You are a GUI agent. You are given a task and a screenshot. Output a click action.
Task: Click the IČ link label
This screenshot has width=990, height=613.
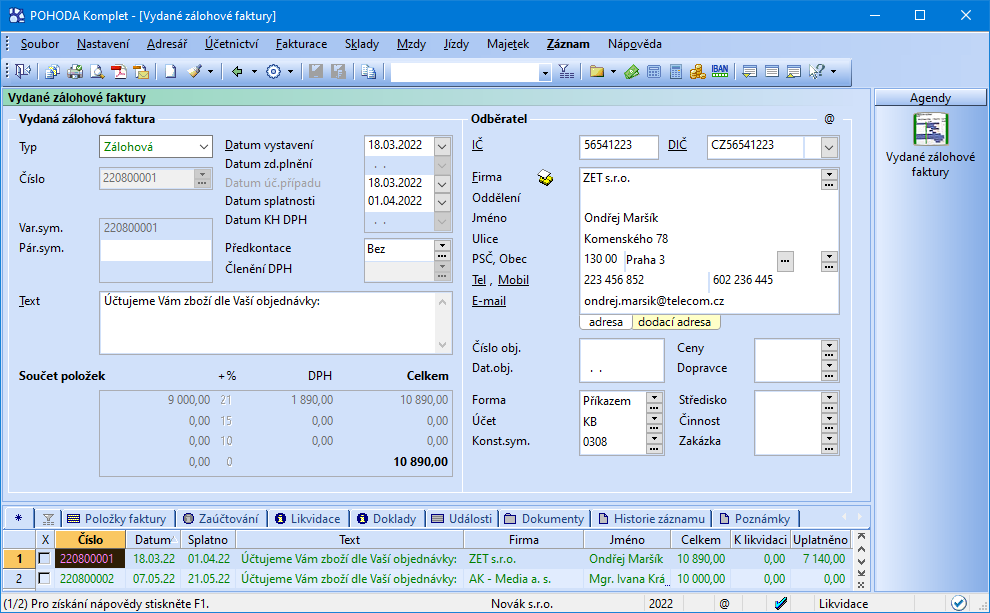click(x=477, y=145)
